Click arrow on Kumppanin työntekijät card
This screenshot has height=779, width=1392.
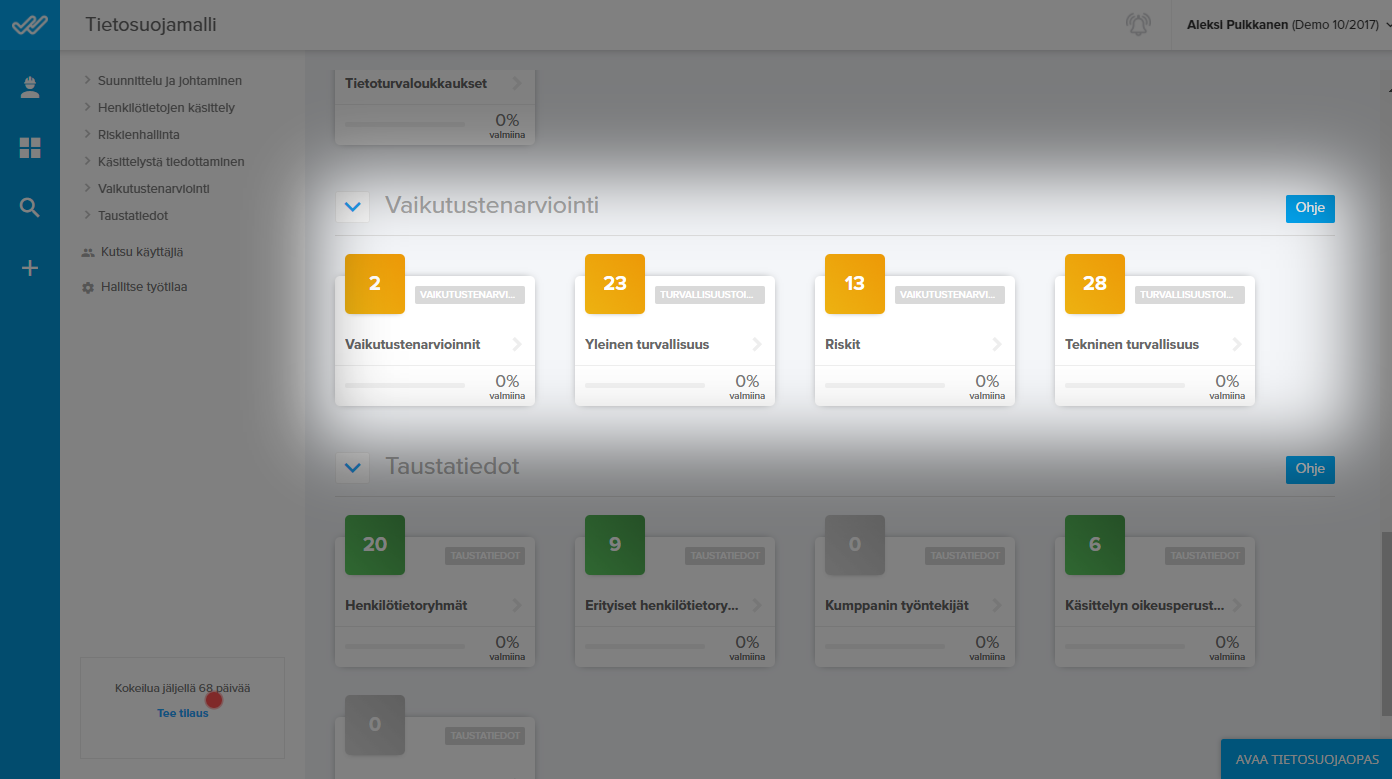pyautogui.click(x=997, y=605)
